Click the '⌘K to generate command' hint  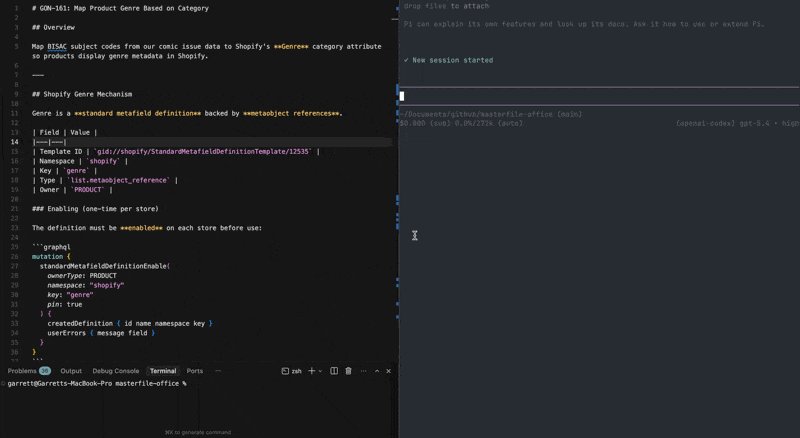[198, 432]
